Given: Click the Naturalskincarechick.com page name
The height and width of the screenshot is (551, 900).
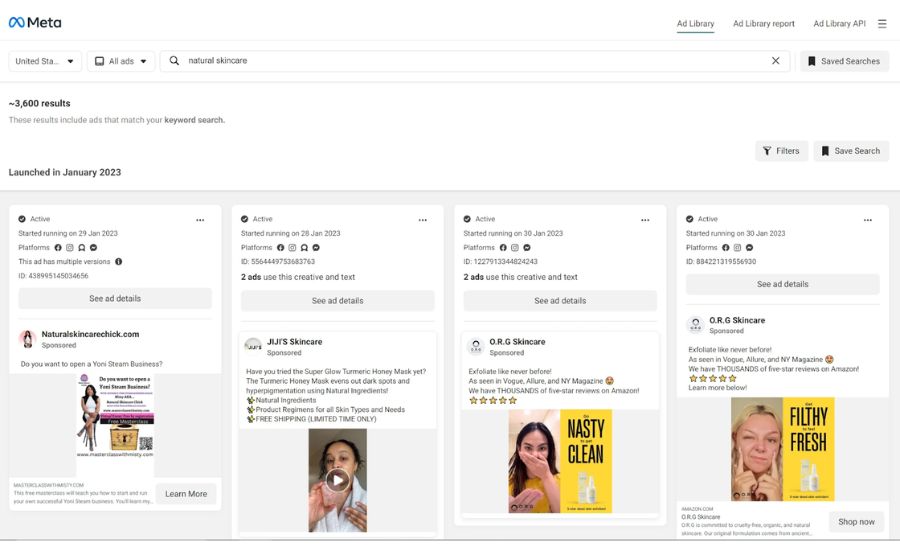Looking at the screenshot, I should [x=90, y=334].
